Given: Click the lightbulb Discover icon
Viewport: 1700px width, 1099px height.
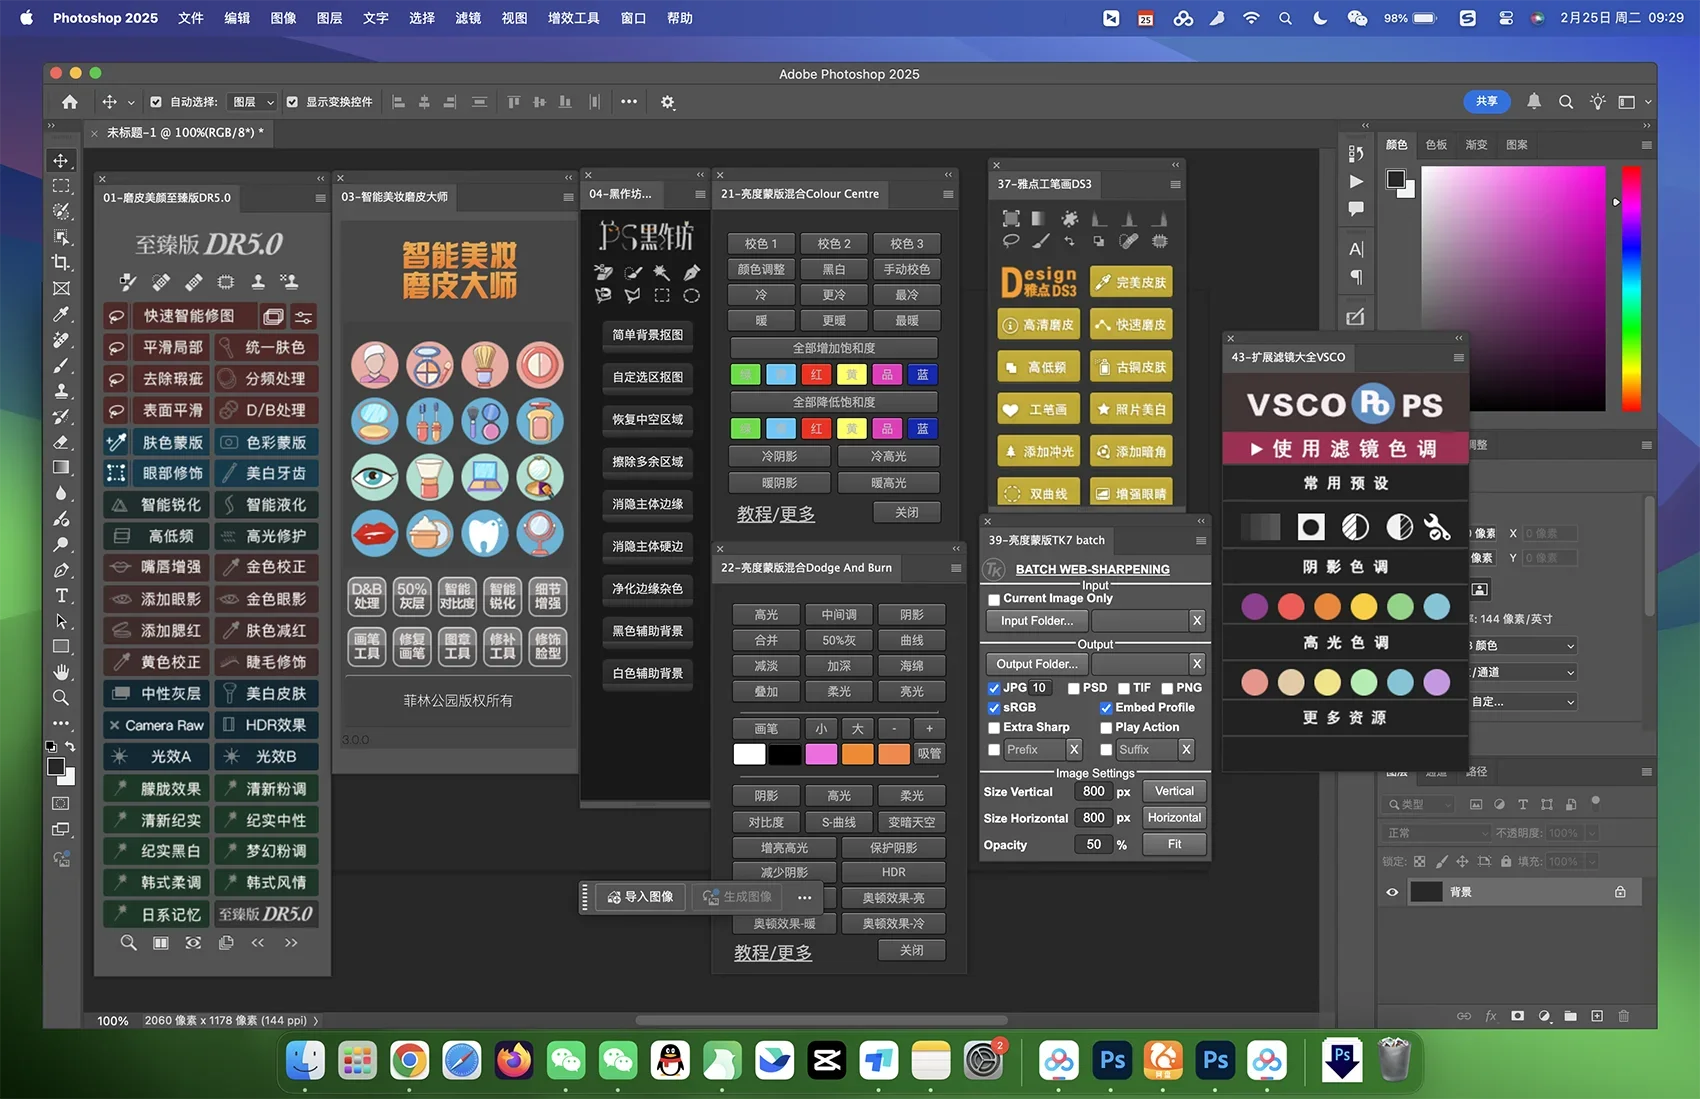Looking at the screenshot, I should (x=1597, y=101).
